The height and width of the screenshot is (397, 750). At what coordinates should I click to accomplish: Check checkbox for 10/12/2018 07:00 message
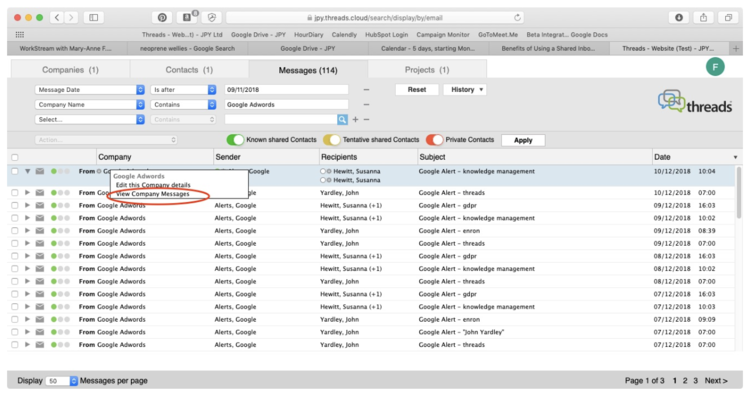point(15,193)
